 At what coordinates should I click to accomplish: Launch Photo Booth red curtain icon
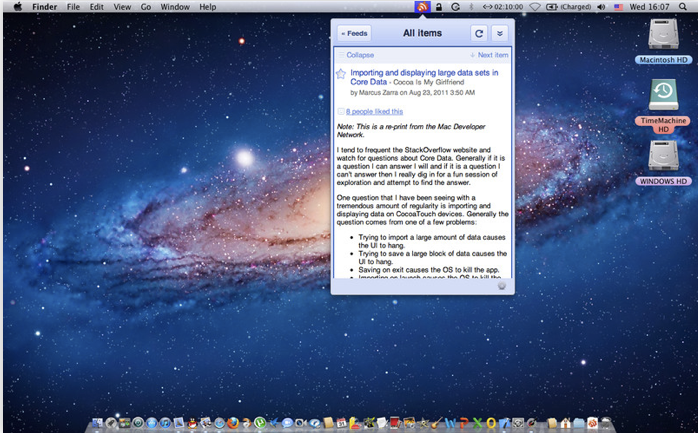[395, 423]
